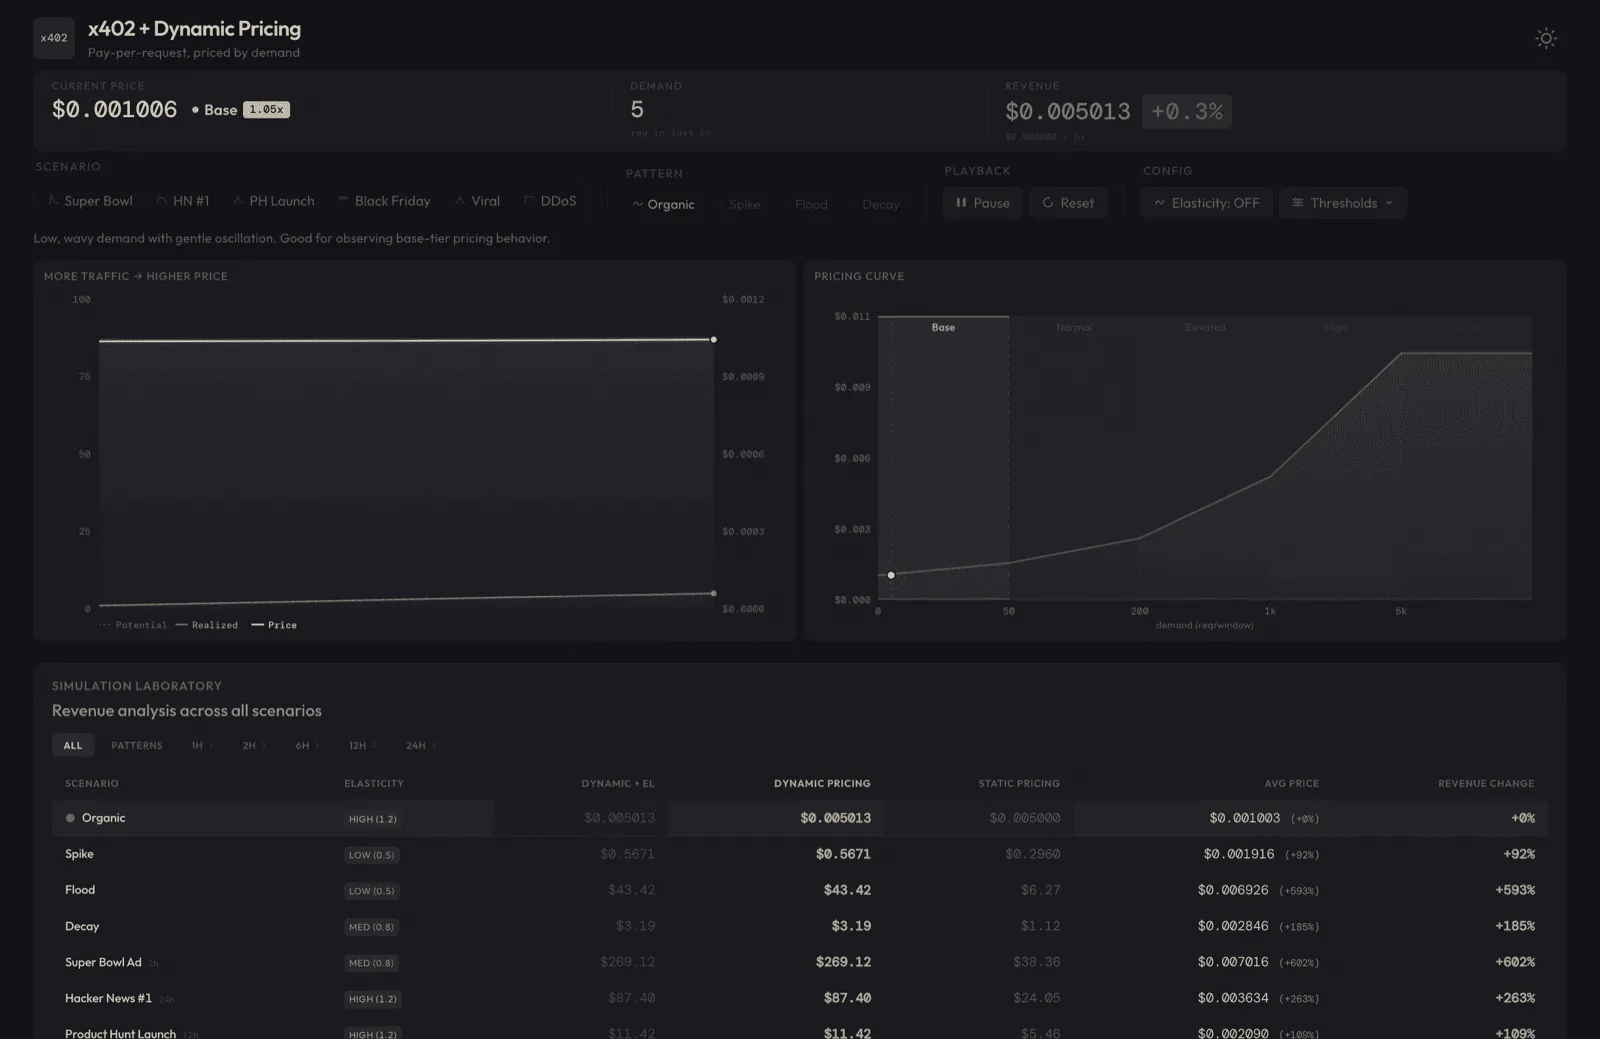Select the Black Friday scenario
1600x1039 pixels.
[x=384, y=201]
